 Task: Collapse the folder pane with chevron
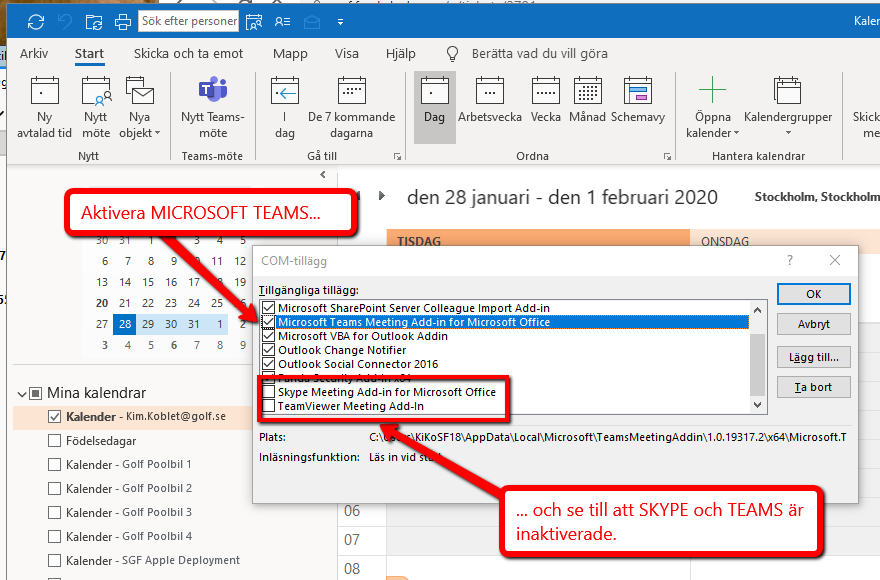click(x=323, y=175)
